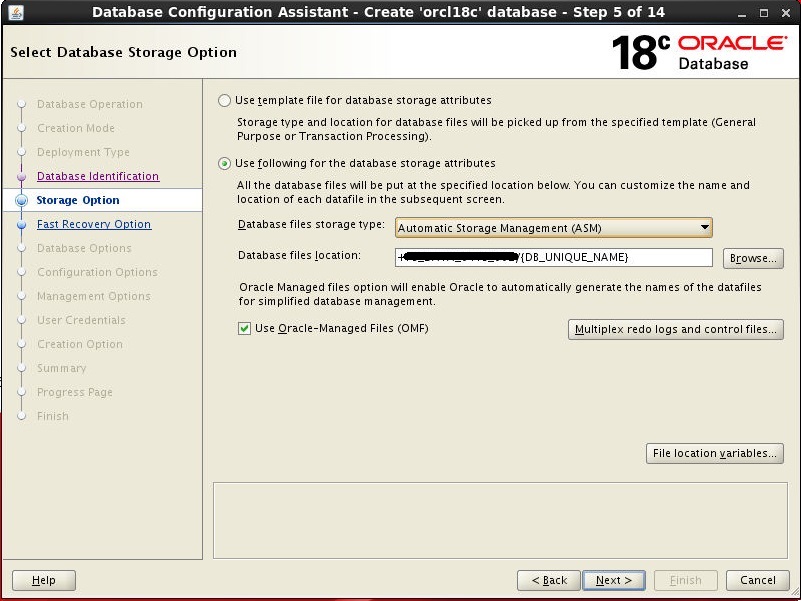Click 'Progress Page' step text
801x601 pixels.
75,392
